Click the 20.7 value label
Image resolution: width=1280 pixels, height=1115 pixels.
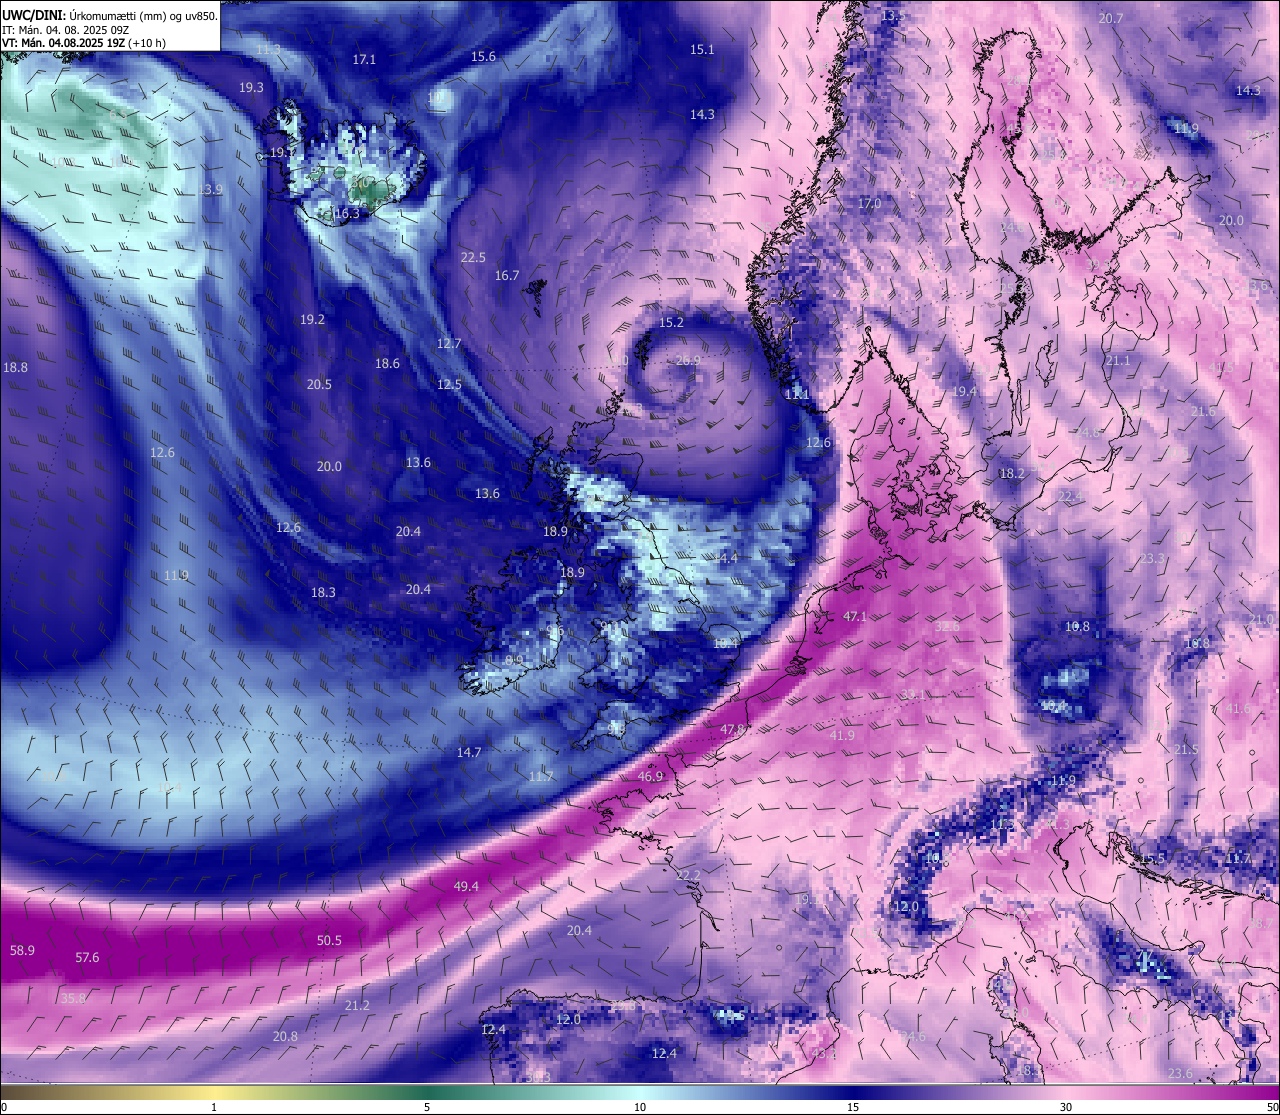(1111, 18)
